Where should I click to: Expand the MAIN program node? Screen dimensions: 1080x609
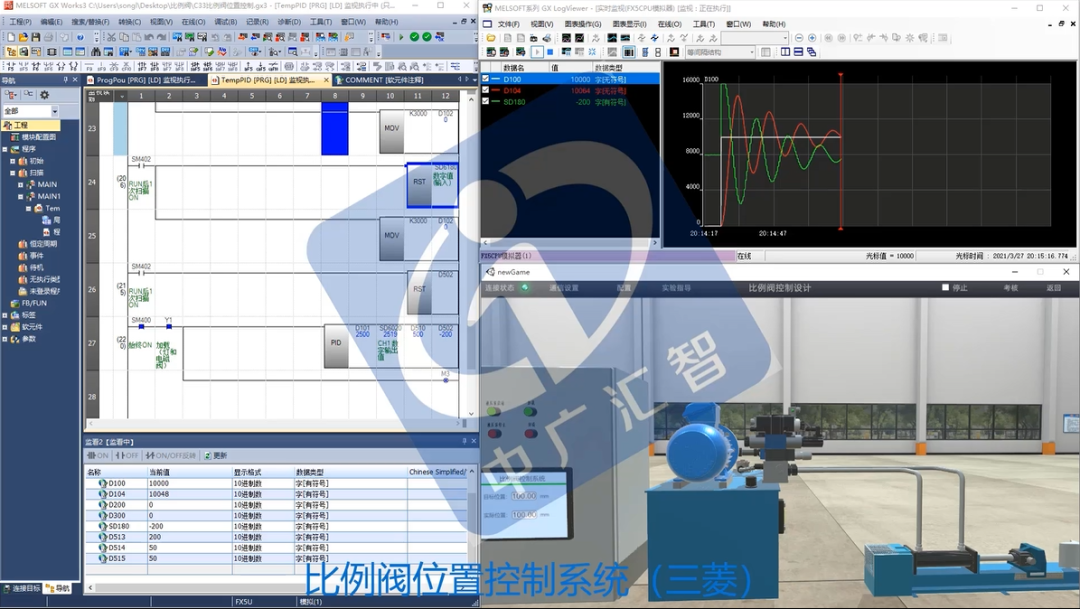pyautogui.click(x=20, y=185)
